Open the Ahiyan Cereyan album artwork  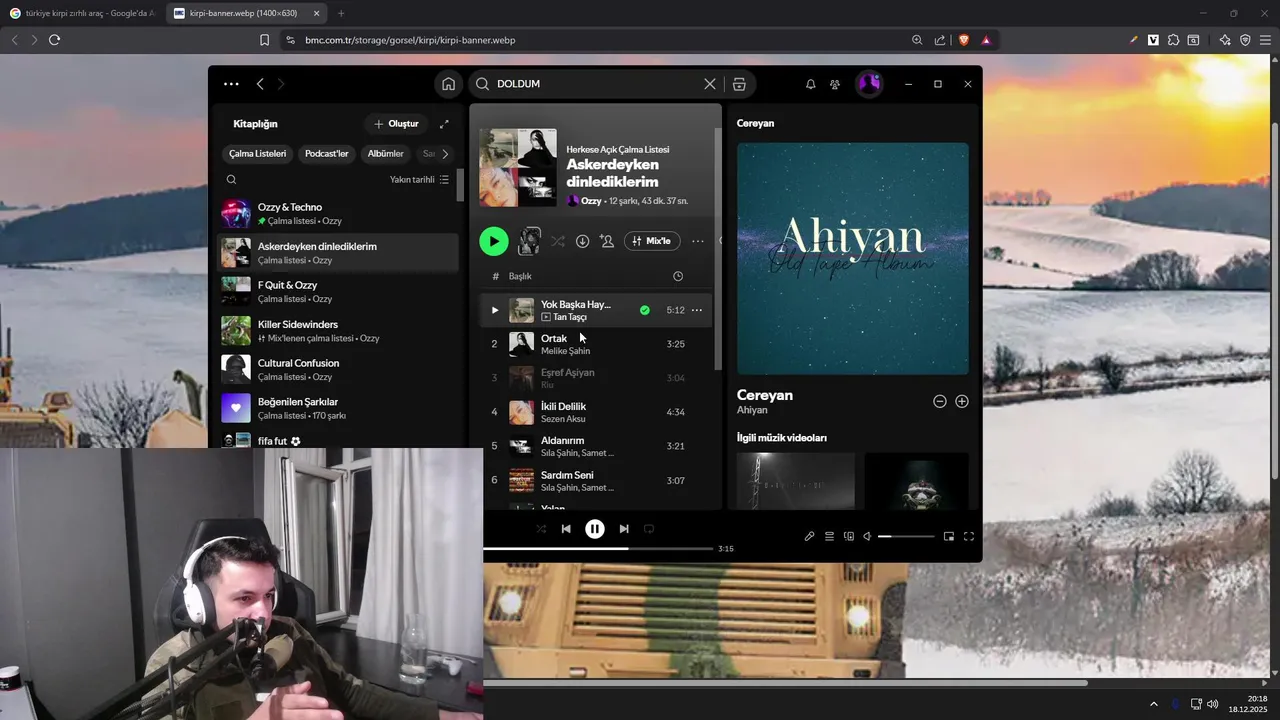853,258
